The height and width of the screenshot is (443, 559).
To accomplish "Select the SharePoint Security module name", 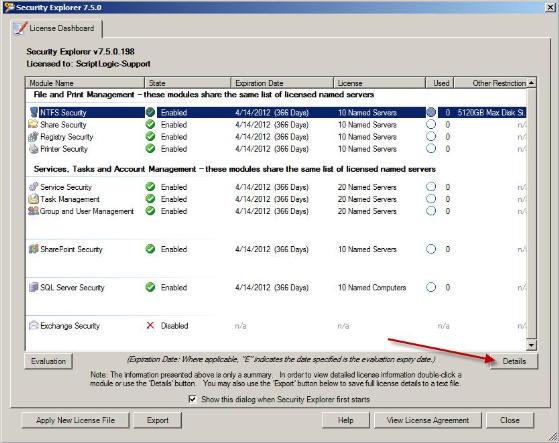I will [x=71, y=249].
